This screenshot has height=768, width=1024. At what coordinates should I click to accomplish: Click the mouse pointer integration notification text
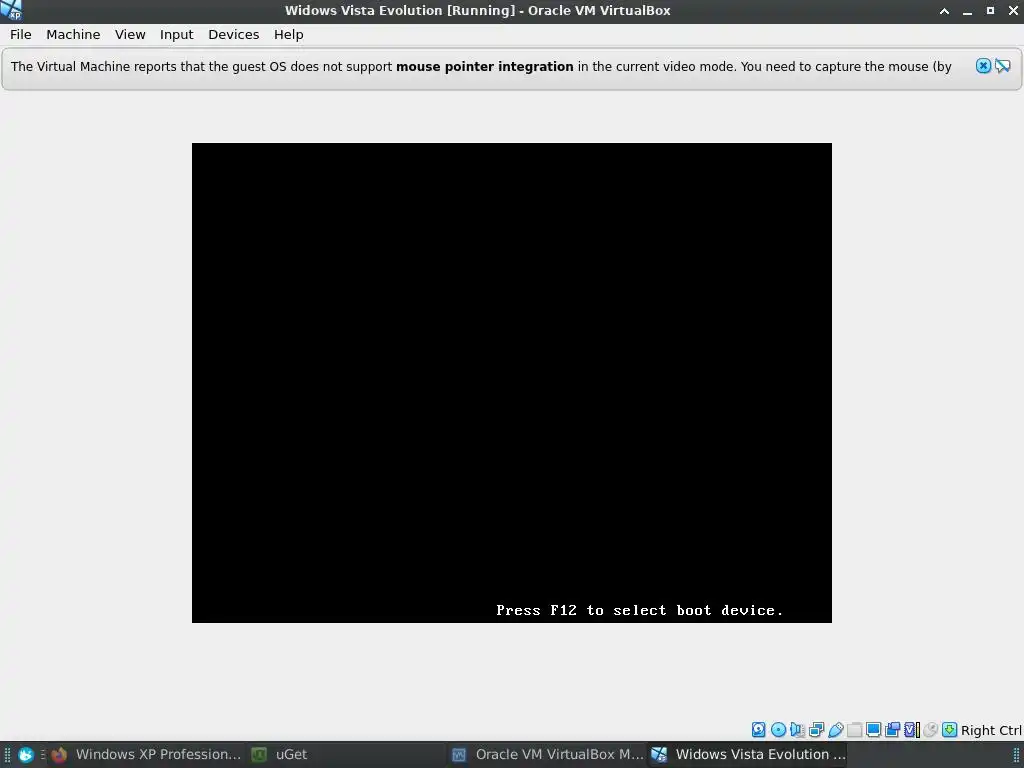[x=481, y=67]
